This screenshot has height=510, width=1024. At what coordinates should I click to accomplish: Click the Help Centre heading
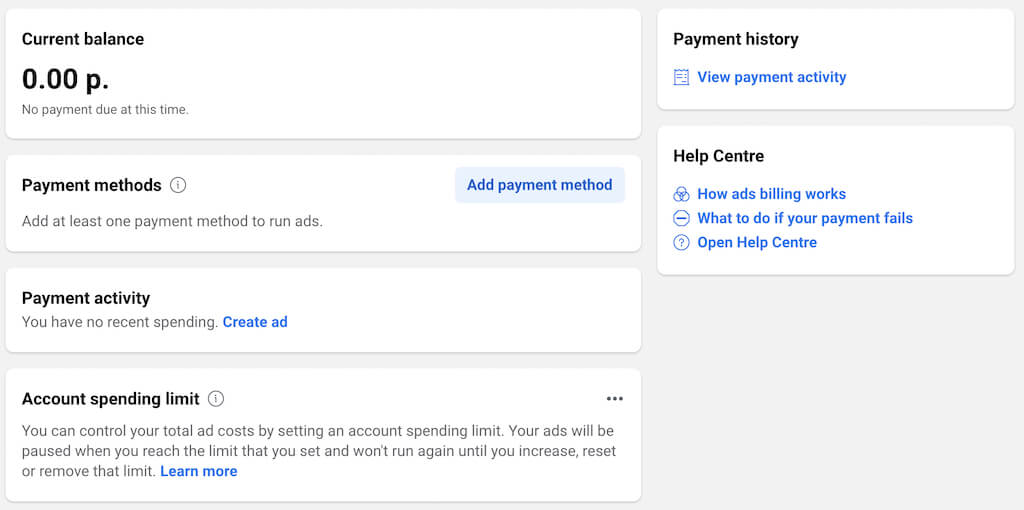coord(719,156)
